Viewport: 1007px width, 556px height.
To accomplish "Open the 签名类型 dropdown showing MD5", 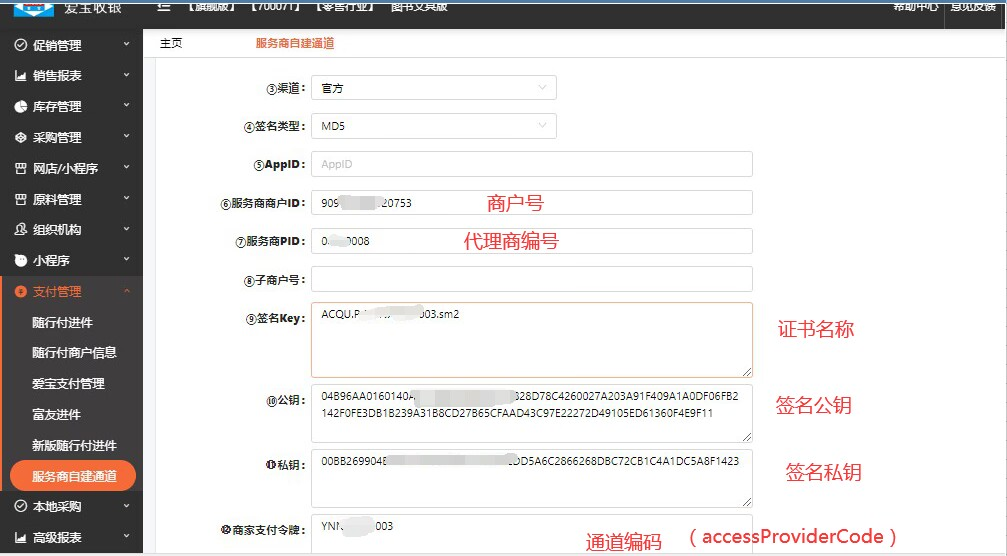I will pos(433,126).
